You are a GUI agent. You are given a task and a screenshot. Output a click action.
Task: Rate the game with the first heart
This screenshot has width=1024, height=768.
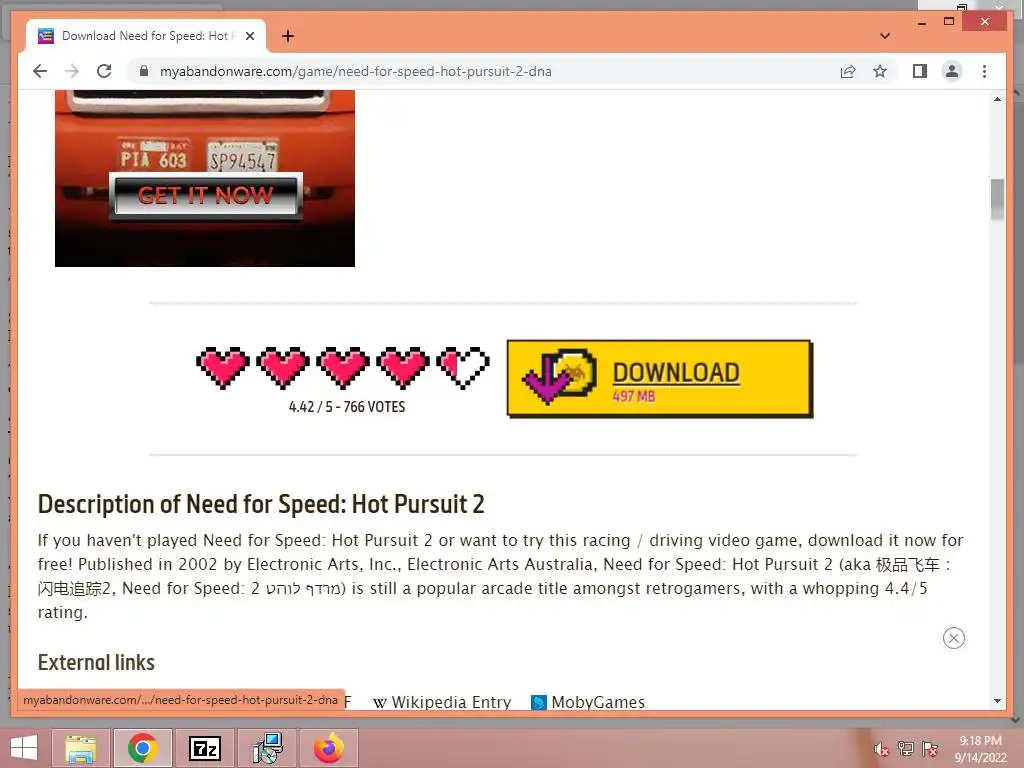pos(223,368)
